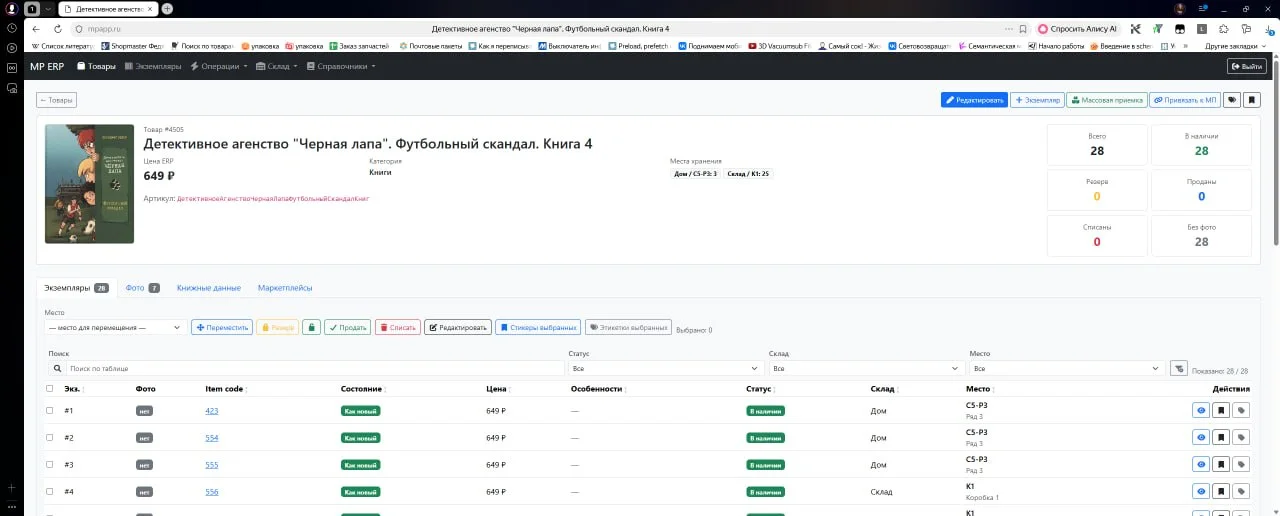The width and height of the screenshot is (1280, 516).
Task: Click the bookmark sticker icon in row #2
Action: tap(1221, 437)
